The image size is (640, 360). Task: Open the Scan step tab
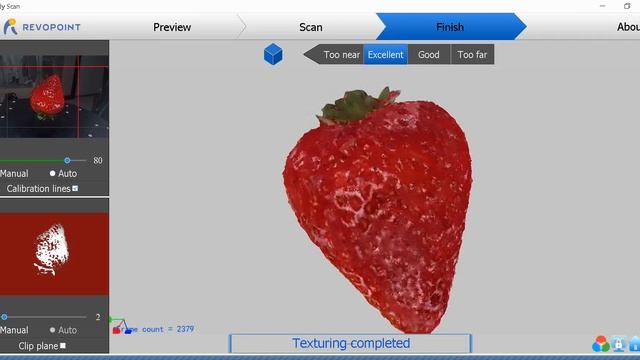pos(311,27)
